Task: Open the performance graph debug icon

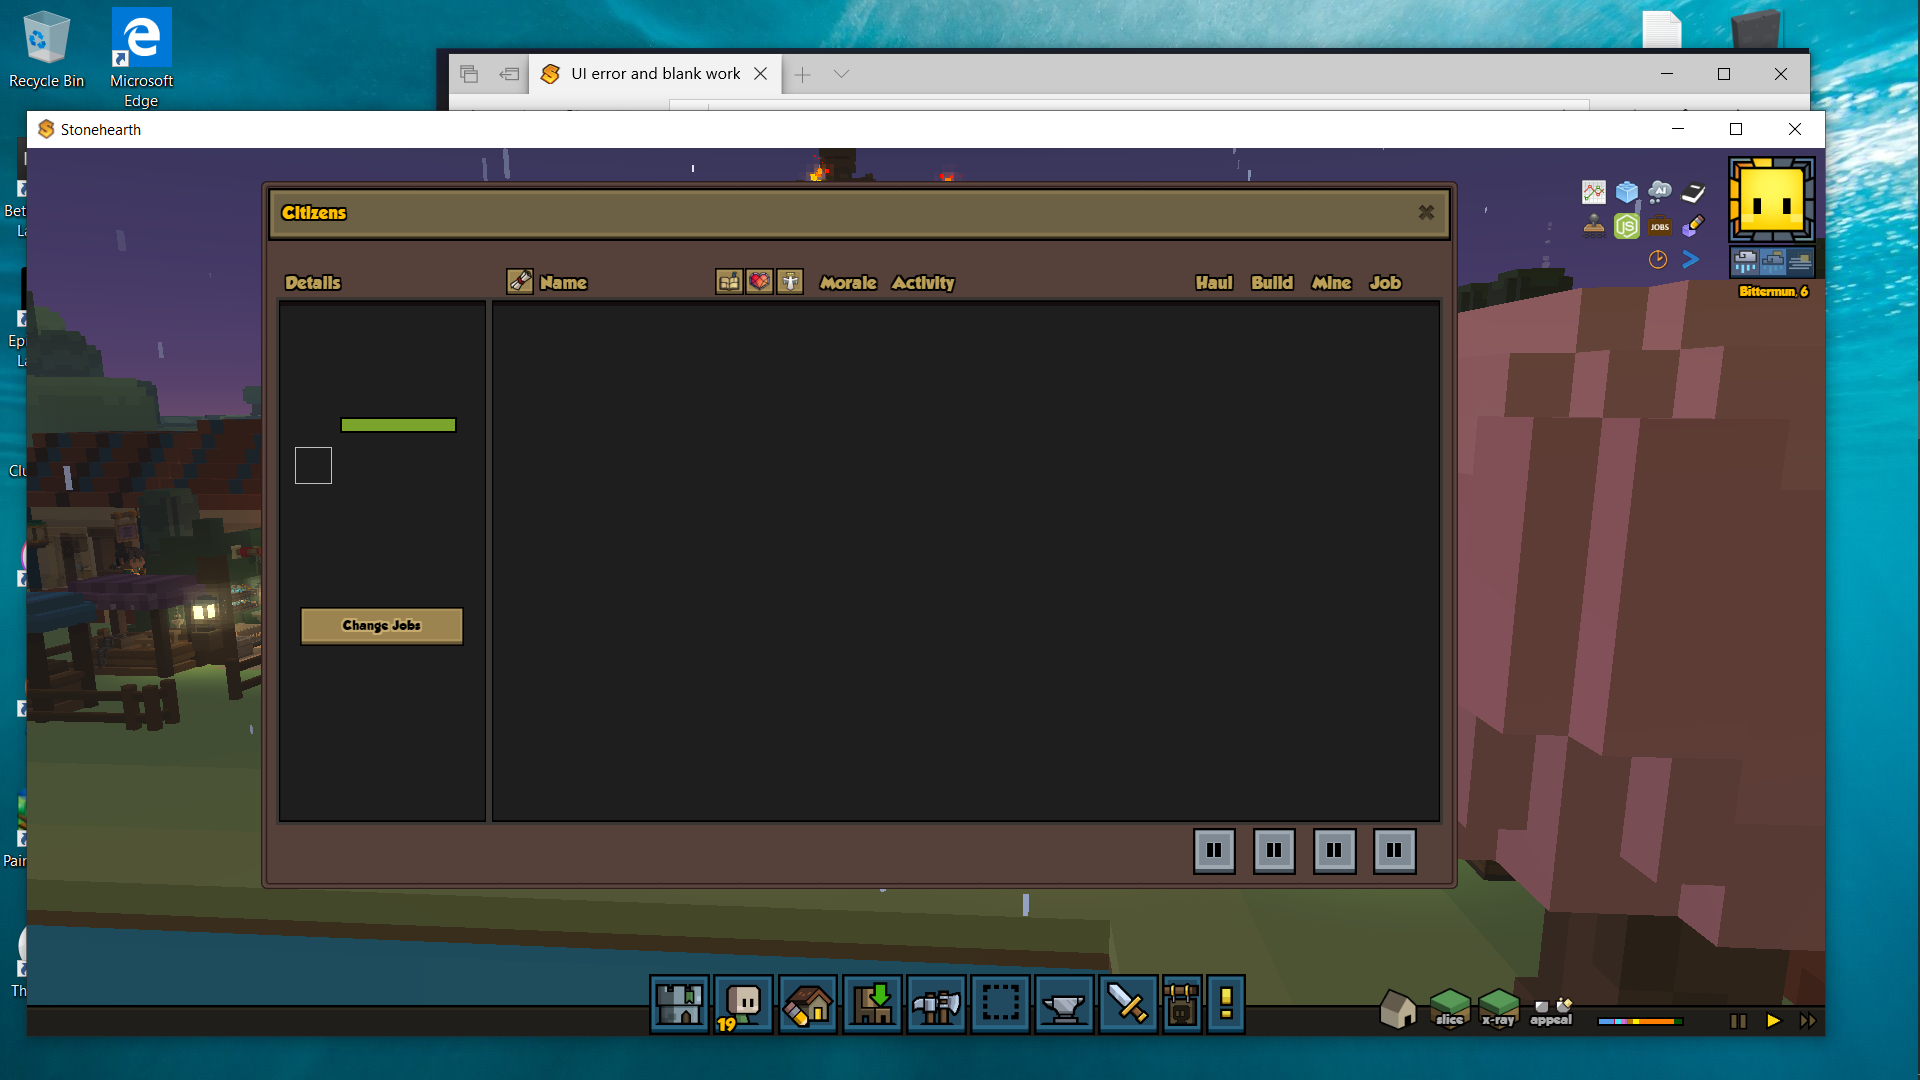Action: point(1593,192)
